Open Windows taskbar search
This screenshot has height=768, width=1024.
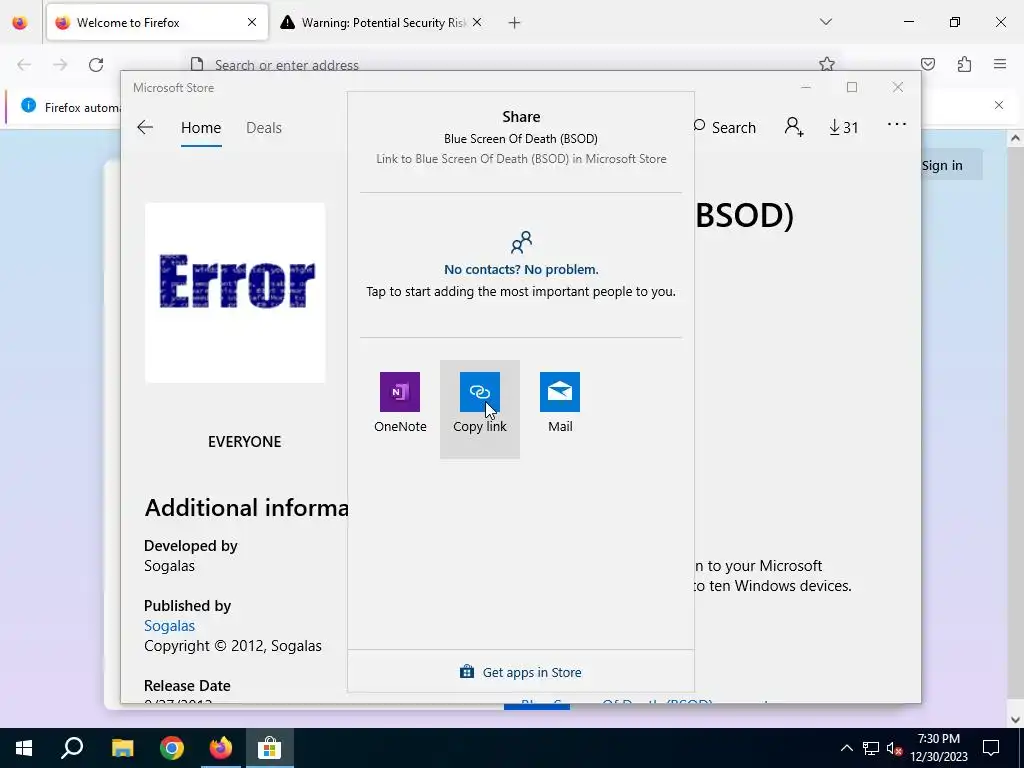[x=72, y=748]
